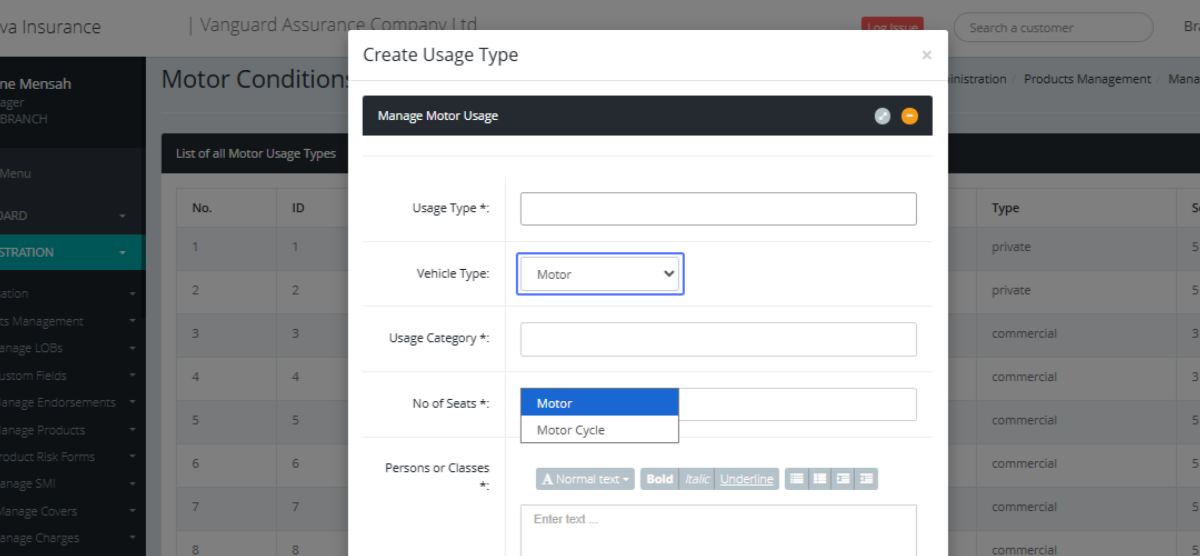
Task: Toggle Bold formatting in text editor
Action: (659, 479)
